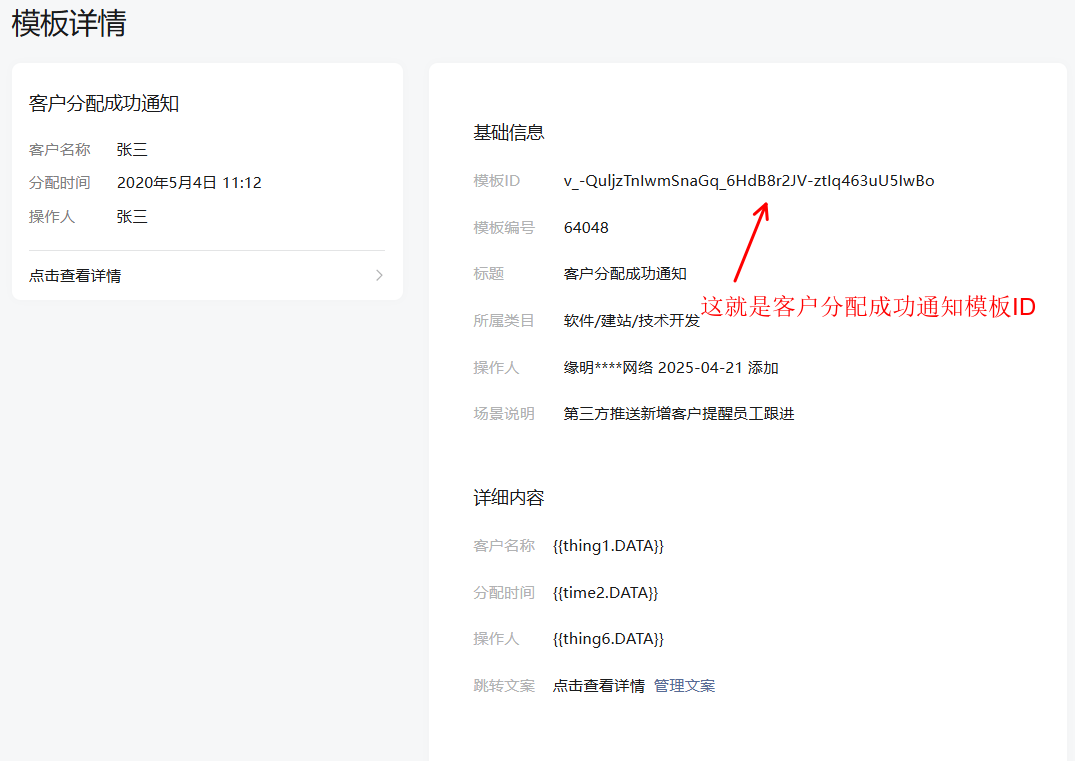The height and width of the screenshot is (761, 1075).
Task: Click the 跳转文案 field label
Action: click(504, 686)
